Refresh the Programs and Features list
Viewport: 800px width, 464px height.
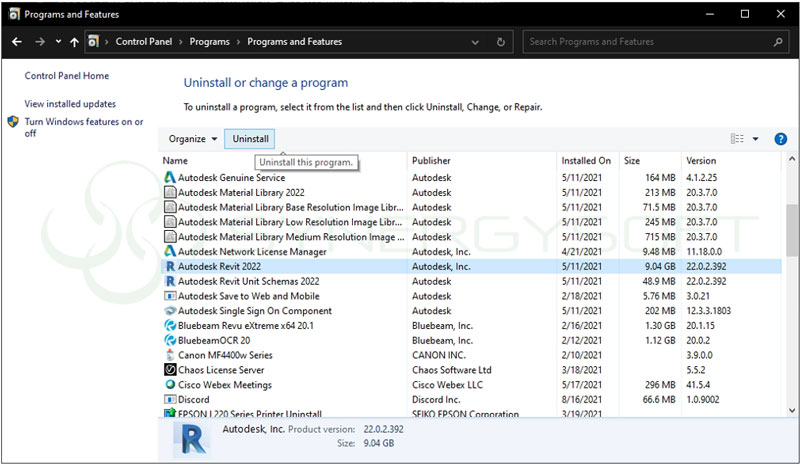pos(501,42)
